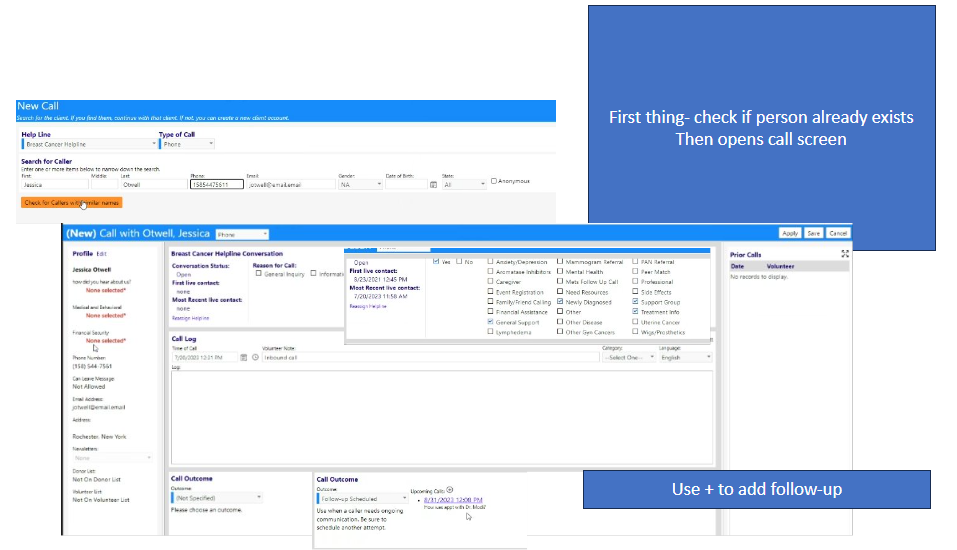Click the clock icon beside Time of Call
Screen dimensions: 957x550
point(255,358)
